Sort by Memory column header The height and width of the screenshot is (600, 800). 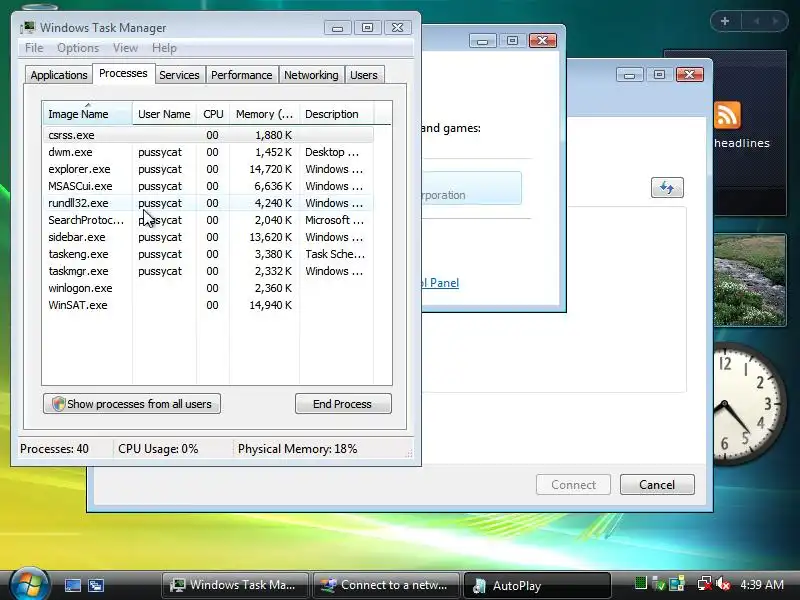264,114
